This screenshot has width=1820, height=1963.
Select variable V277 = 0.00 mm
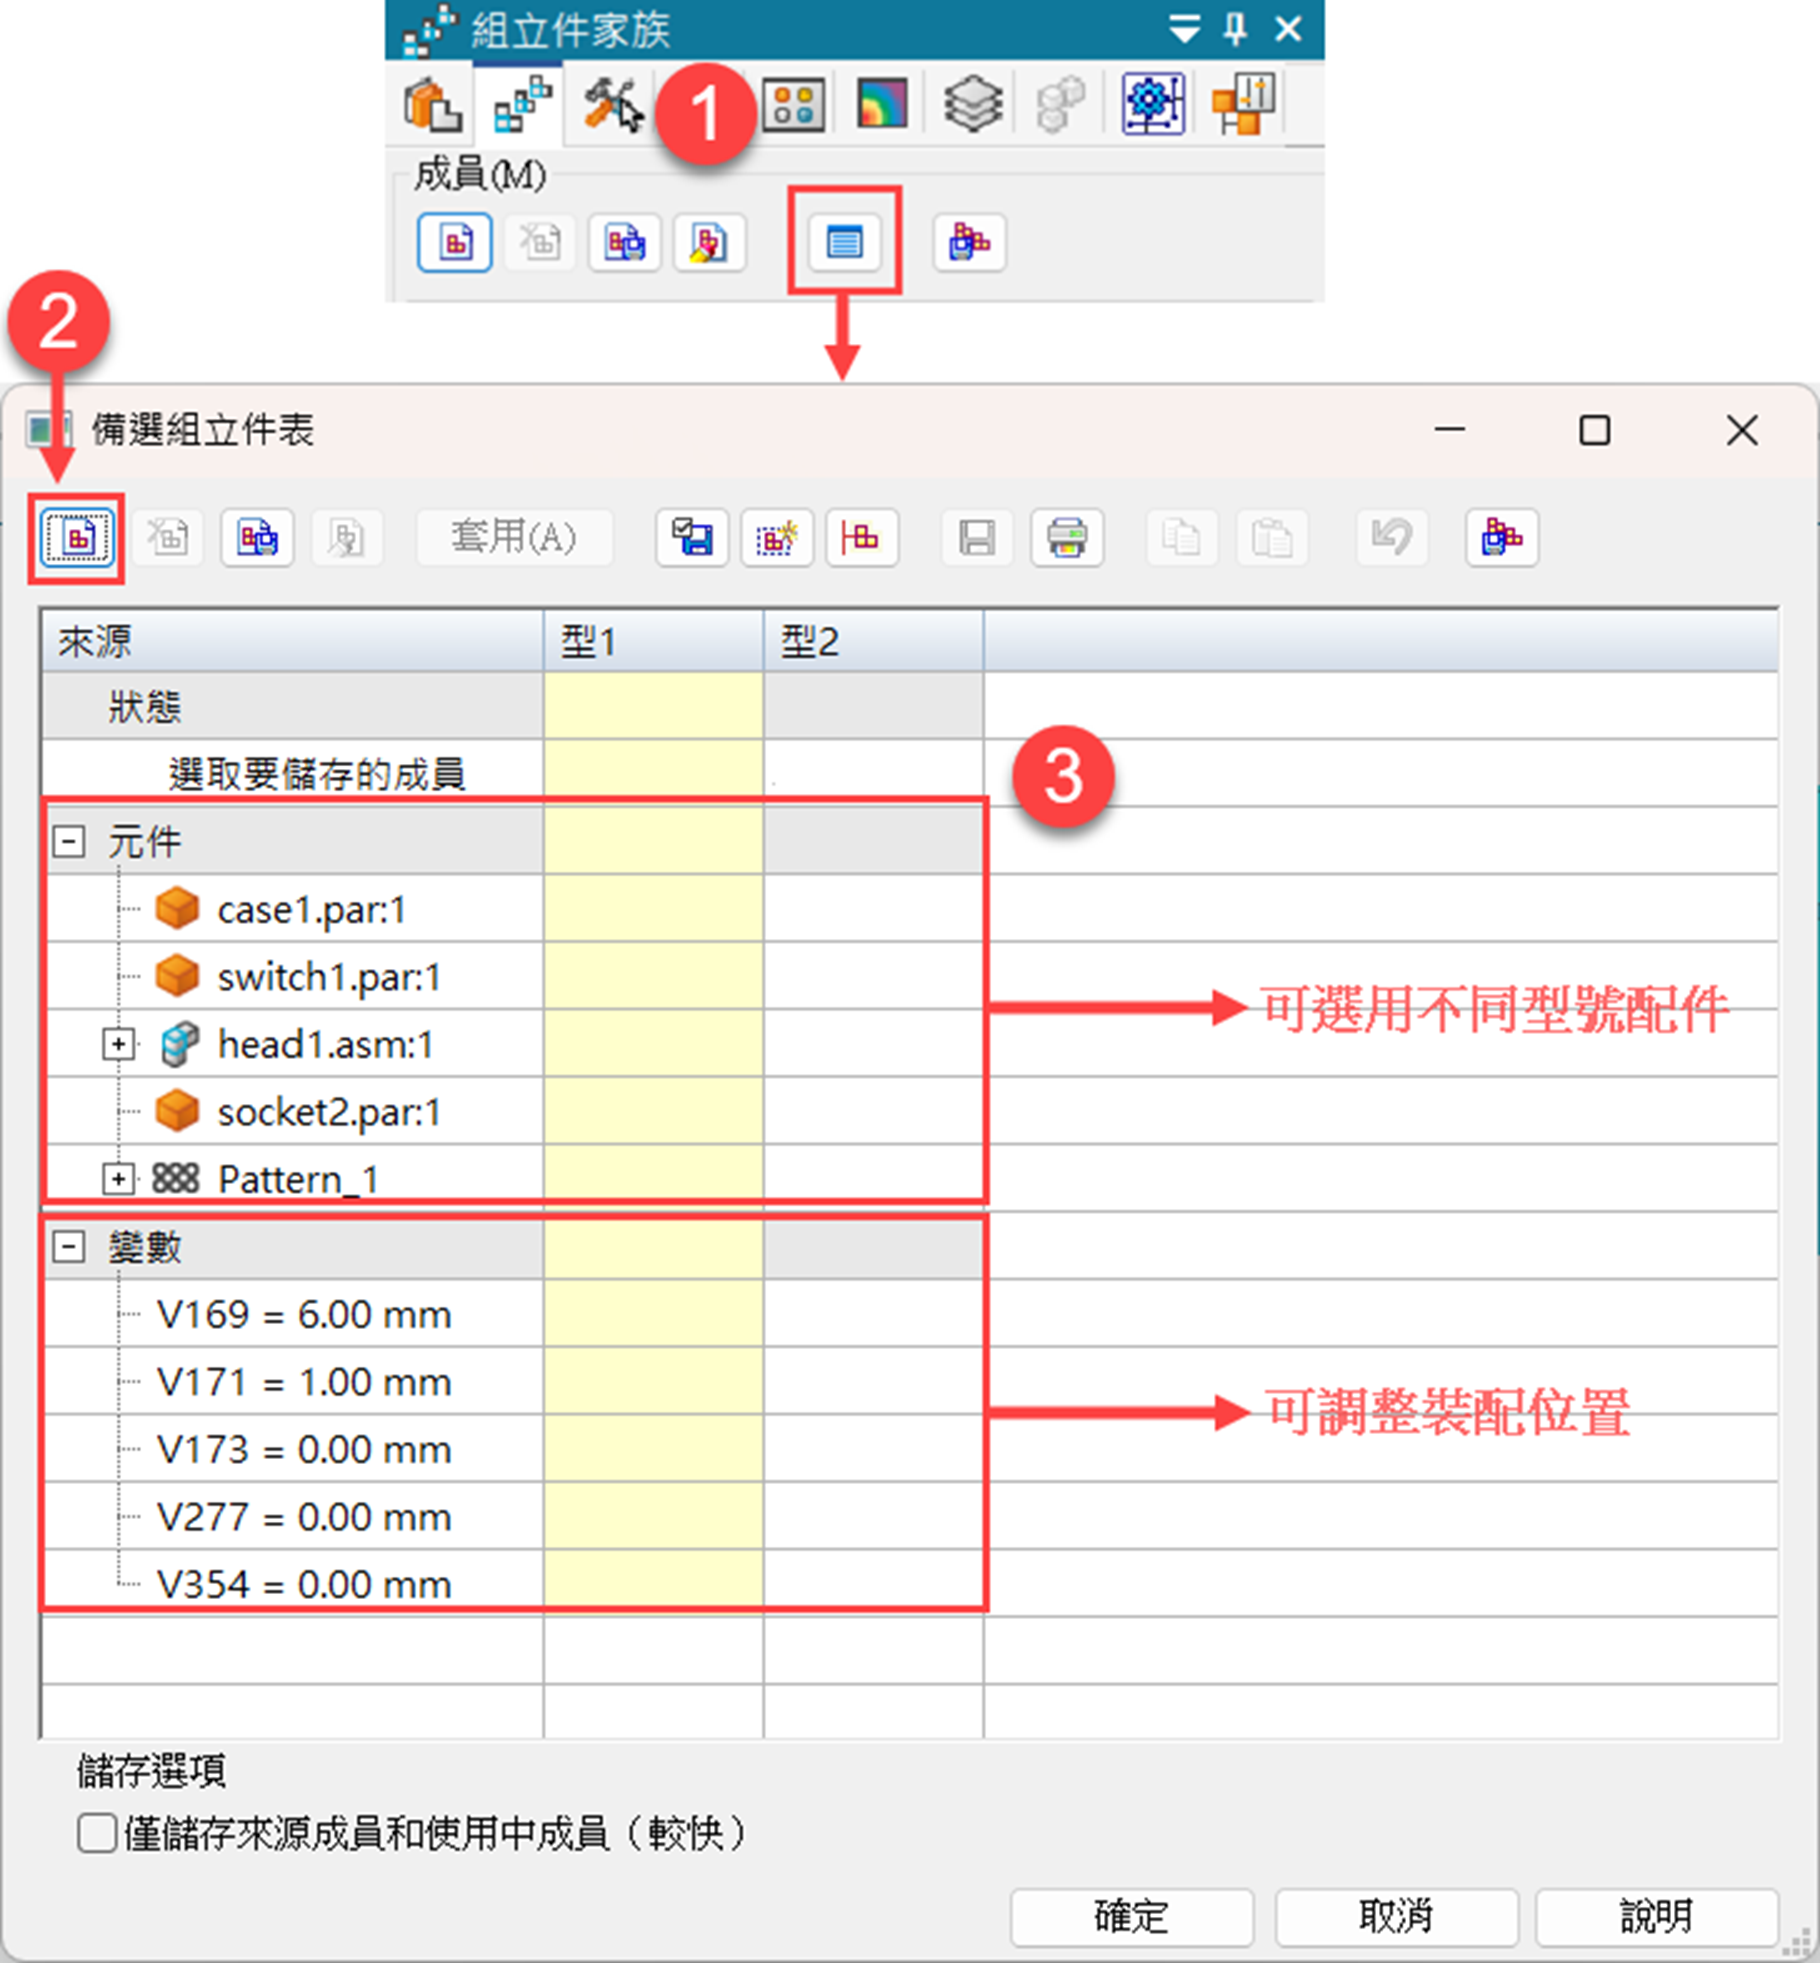click(x=304, y=1517)
